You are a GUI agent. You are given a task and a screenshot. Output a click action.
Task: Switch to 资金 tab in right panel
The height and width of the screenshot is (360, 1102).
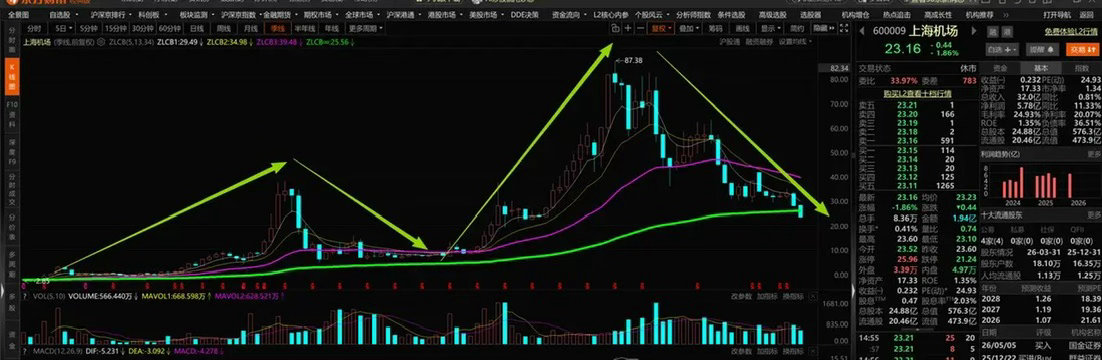999,68
